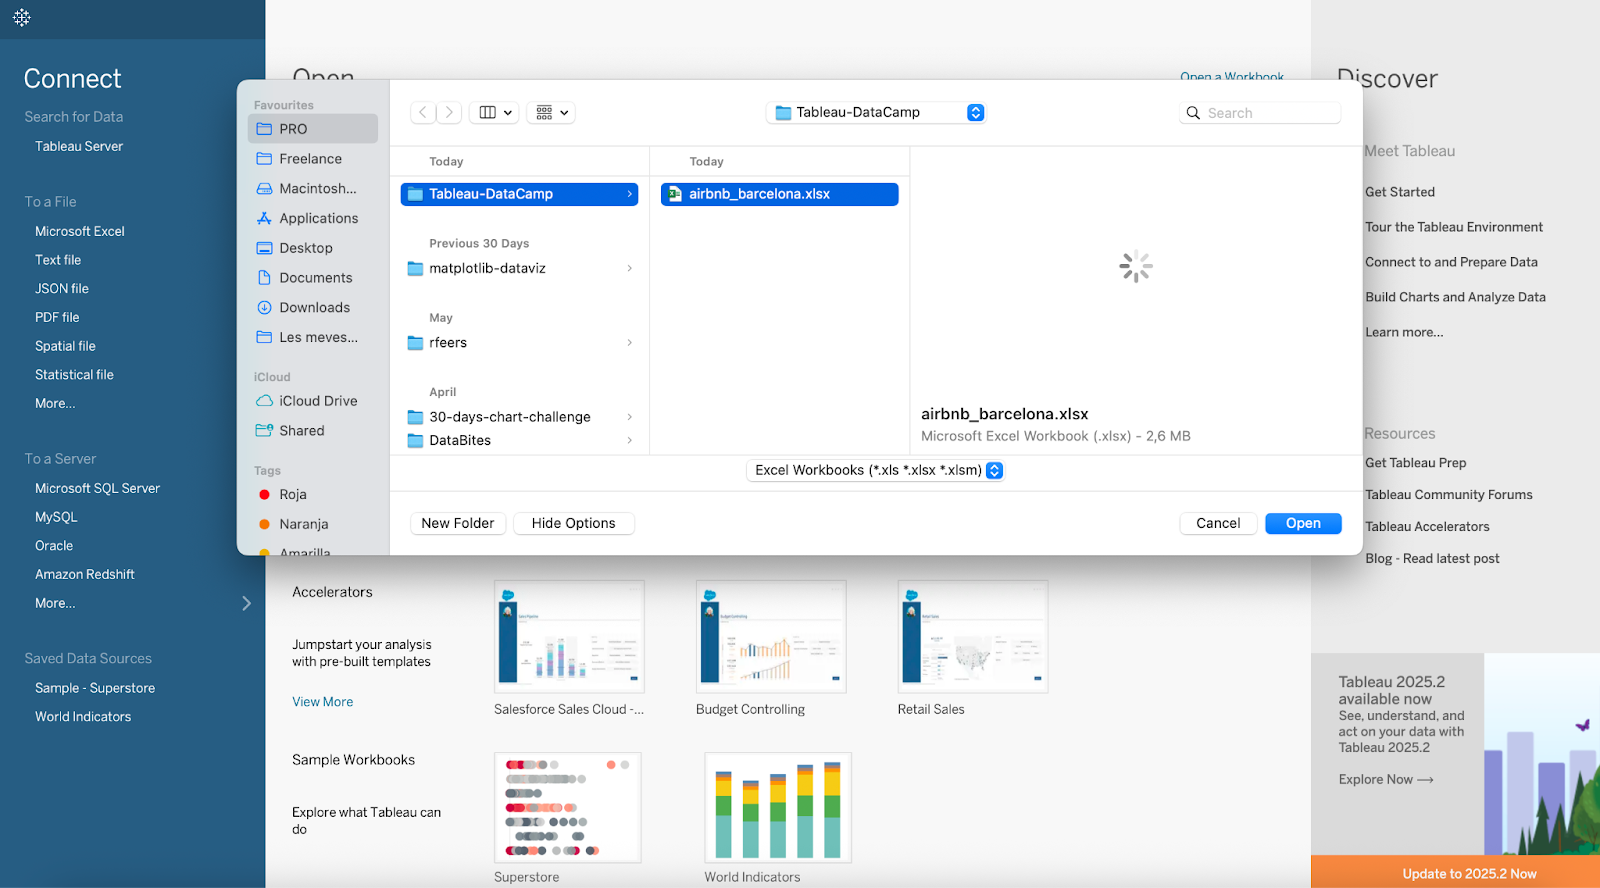Screen dimensions: 1600x888
Task: Click the iCloud Drive cloud icon
Action: click(x=264, y=401)
